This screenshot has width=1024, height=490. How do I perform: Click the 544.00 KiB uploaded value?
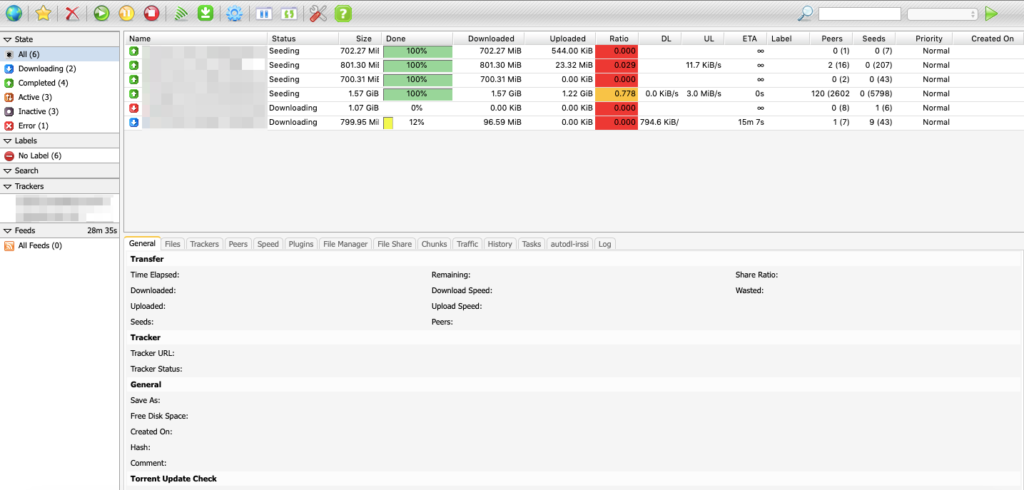point(571,51)
